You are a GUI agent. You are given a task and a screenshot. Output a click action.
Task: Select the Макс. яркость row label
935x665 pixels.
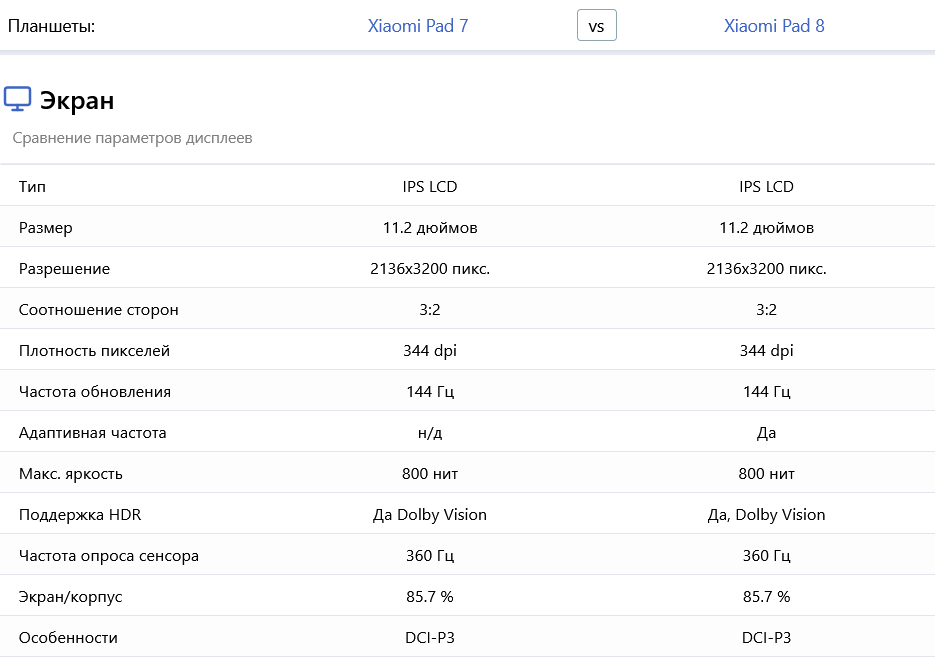tap(70, 474)
